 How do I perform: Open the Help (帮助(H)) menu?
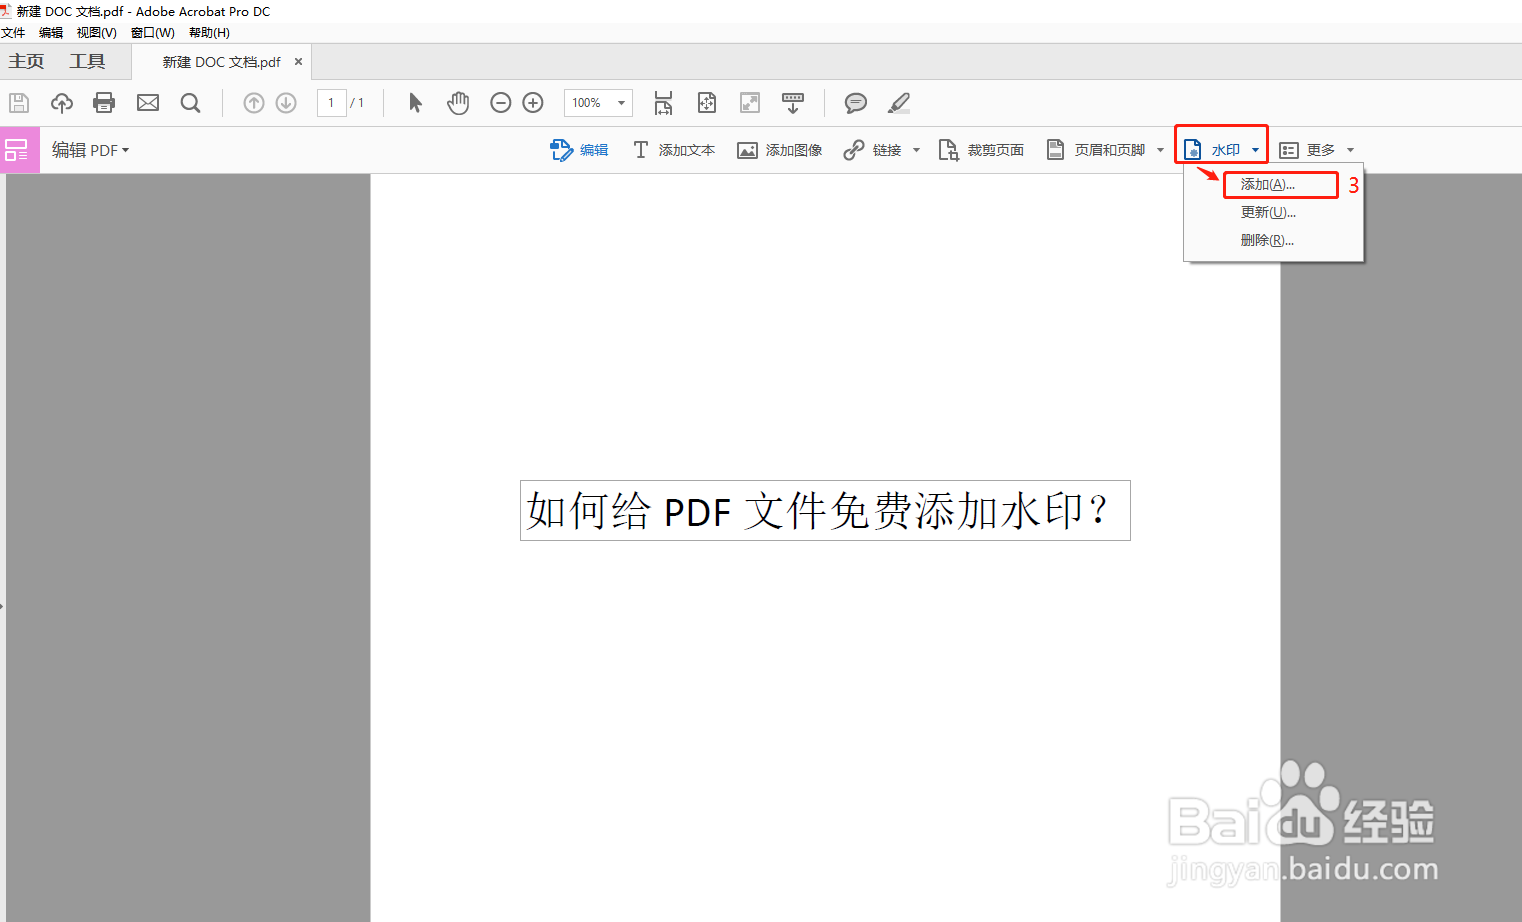click(209, 33)
